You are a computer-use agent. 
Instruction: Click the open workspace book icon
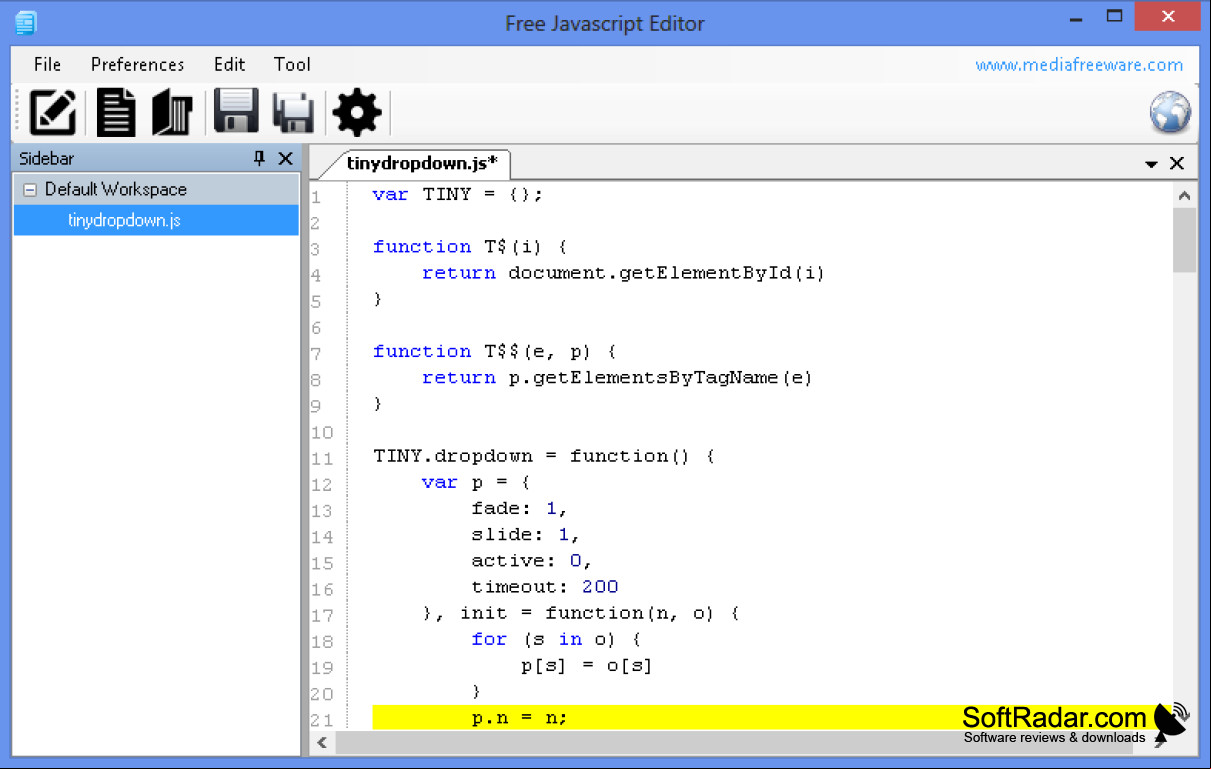(x=172, y=112)
